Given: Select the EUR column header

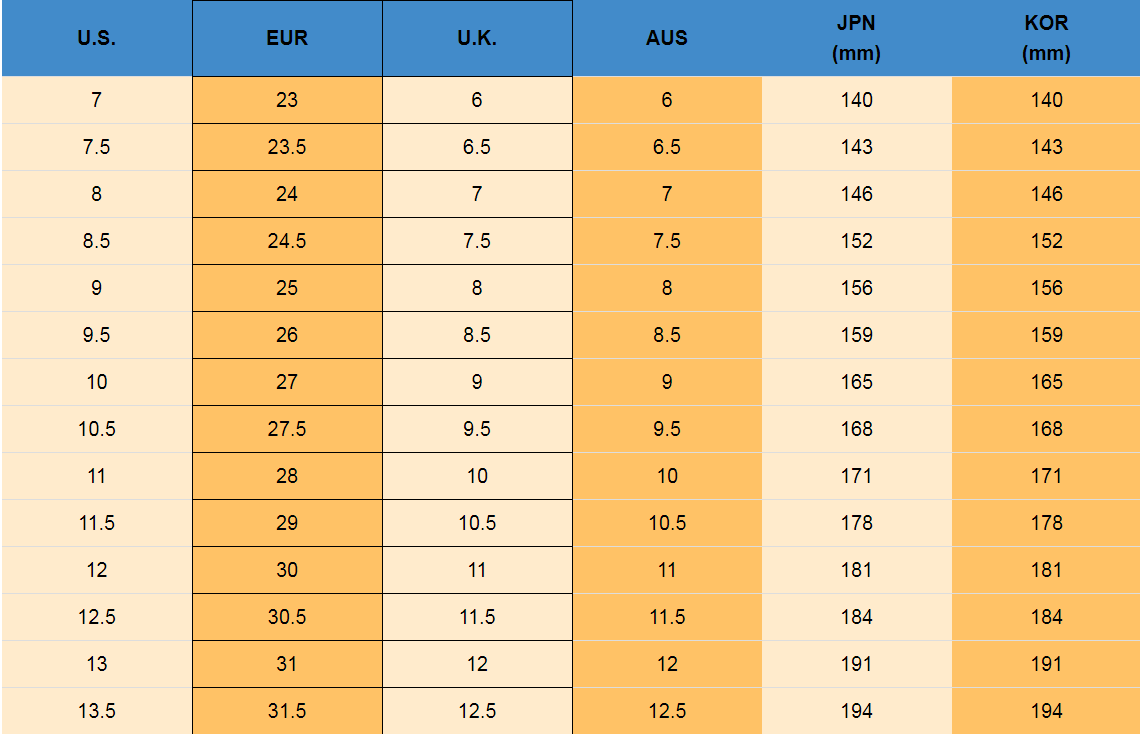Looking at the screenshot, I should click(x=287, y=39).
